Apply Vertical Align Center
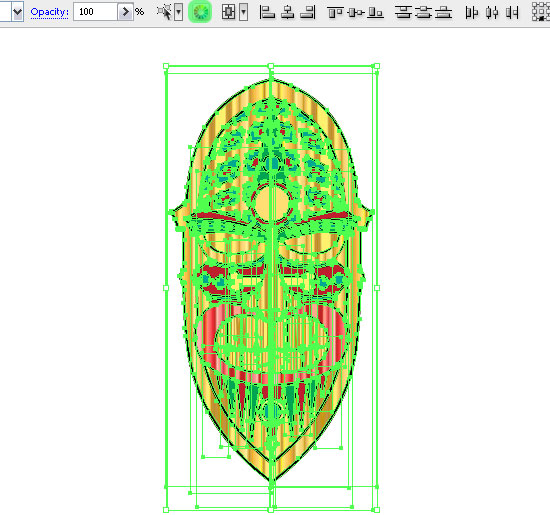 pos(356,13)
